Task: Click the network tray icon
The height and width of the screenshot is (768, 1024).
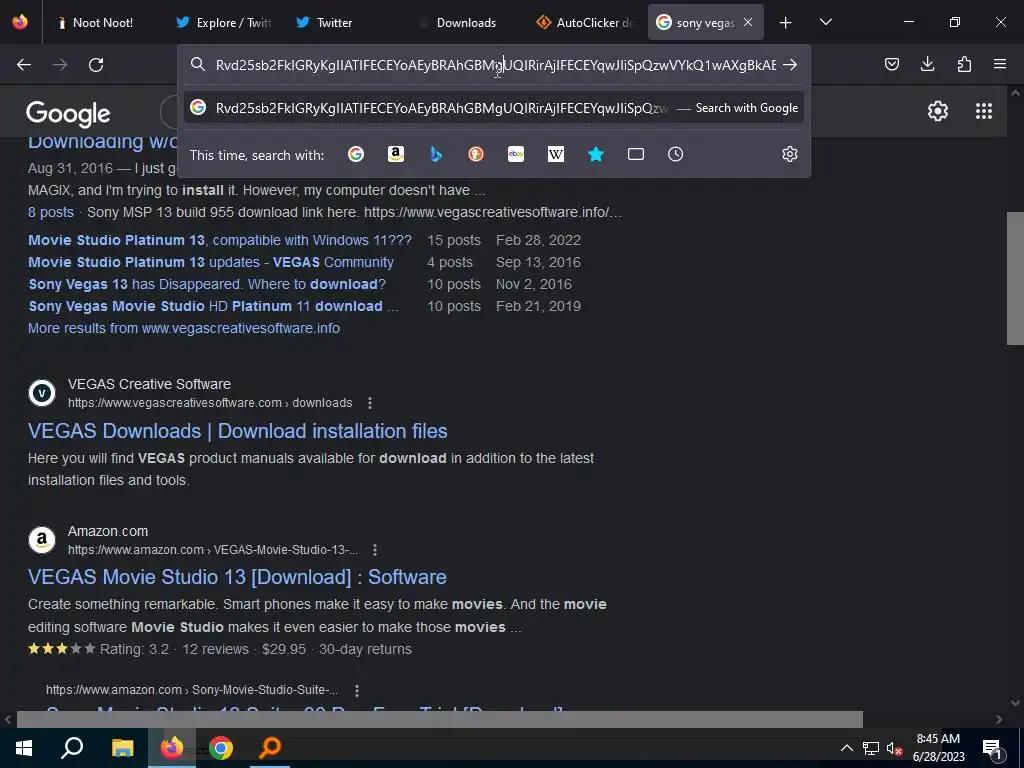Action: tap(871, 748)
